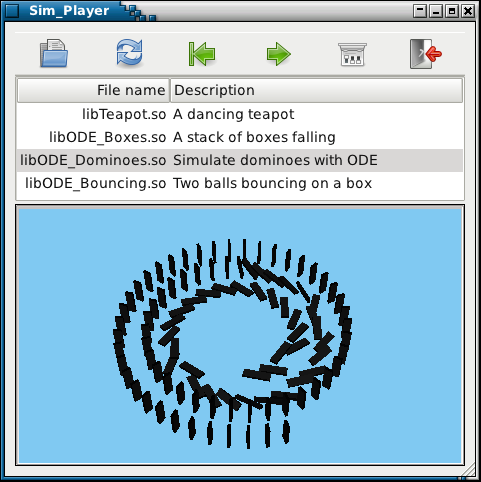Image resolution: width=481 pixels, height=482 pixels.
Task: Rewind simulation to the start
Action: [202, 54]
